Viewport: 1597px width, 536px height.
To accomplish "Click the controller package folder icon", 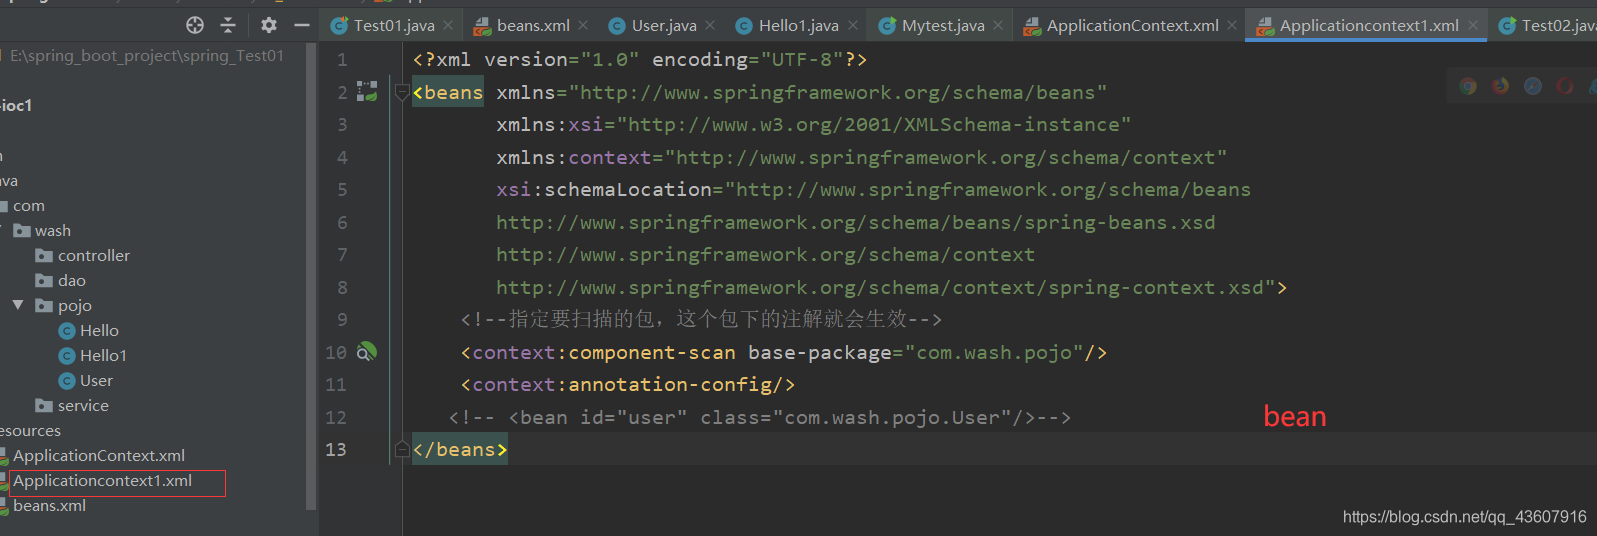I will (44, 256).
